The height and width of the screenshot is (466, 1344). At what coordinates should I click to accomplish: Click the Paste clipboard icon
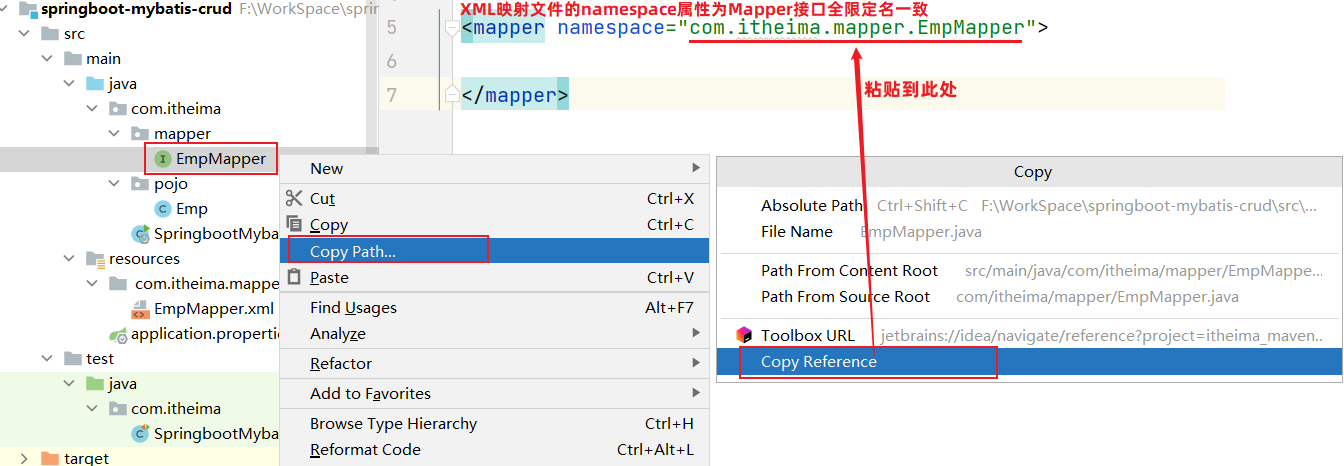pos(294,277)
